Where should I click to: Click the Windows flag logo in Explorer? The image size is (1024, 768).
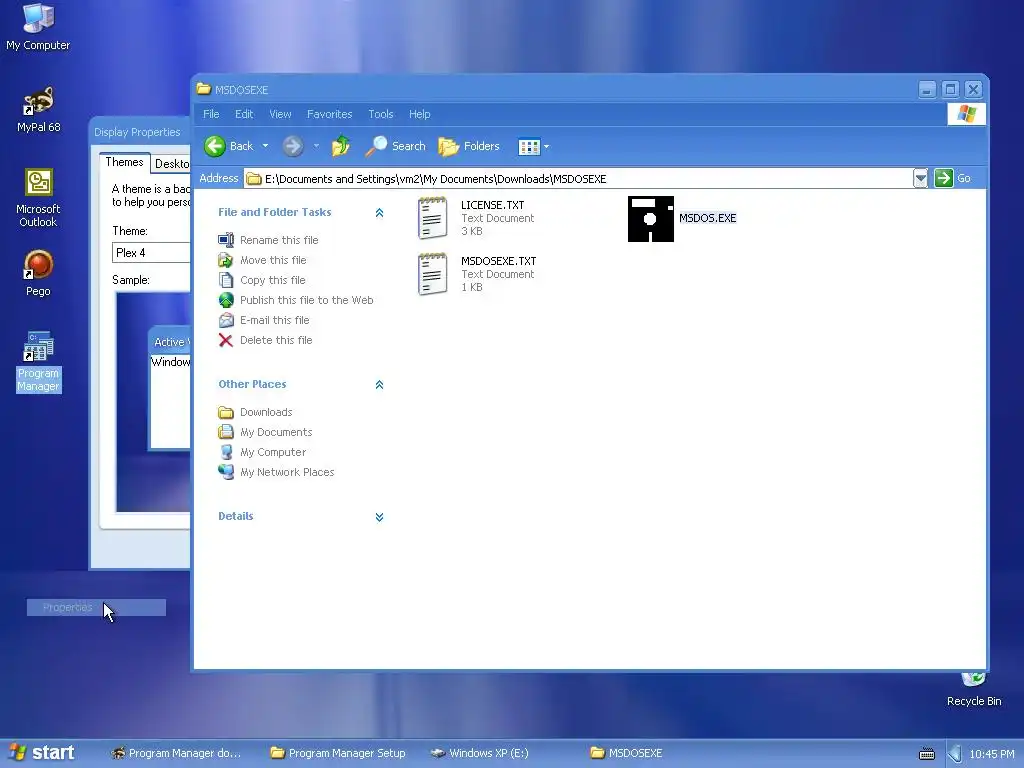pyautogui.click(x=967, y=114)
